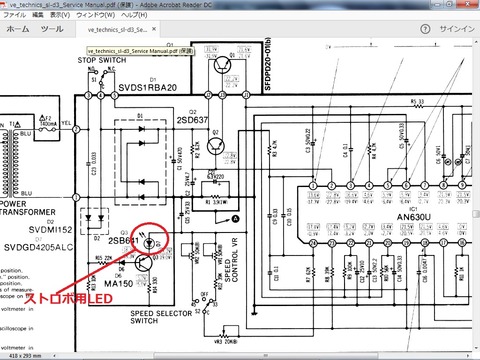Screen dimensions: 480x360
Task: Open the ウィンドウ(W) menu
Action: pos(95,15)
